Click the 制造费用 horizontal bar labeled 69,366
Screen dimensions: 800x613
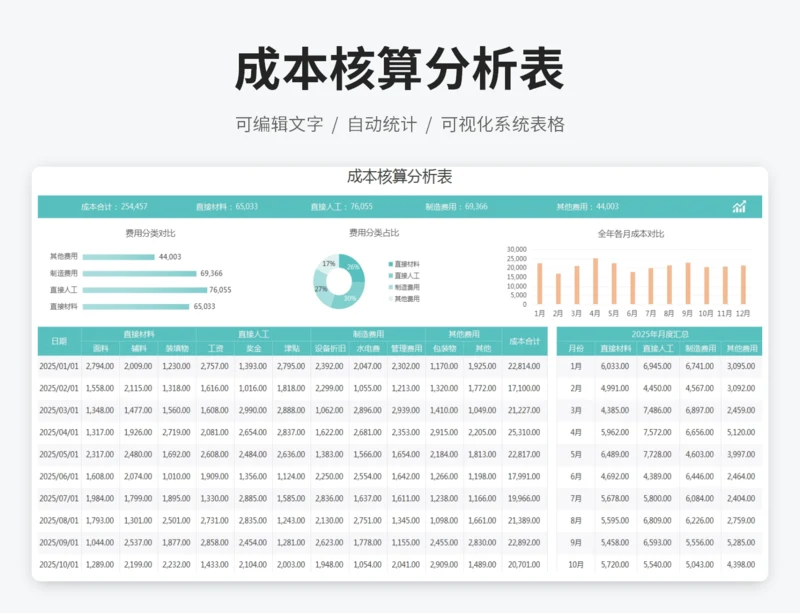(139, 274)
